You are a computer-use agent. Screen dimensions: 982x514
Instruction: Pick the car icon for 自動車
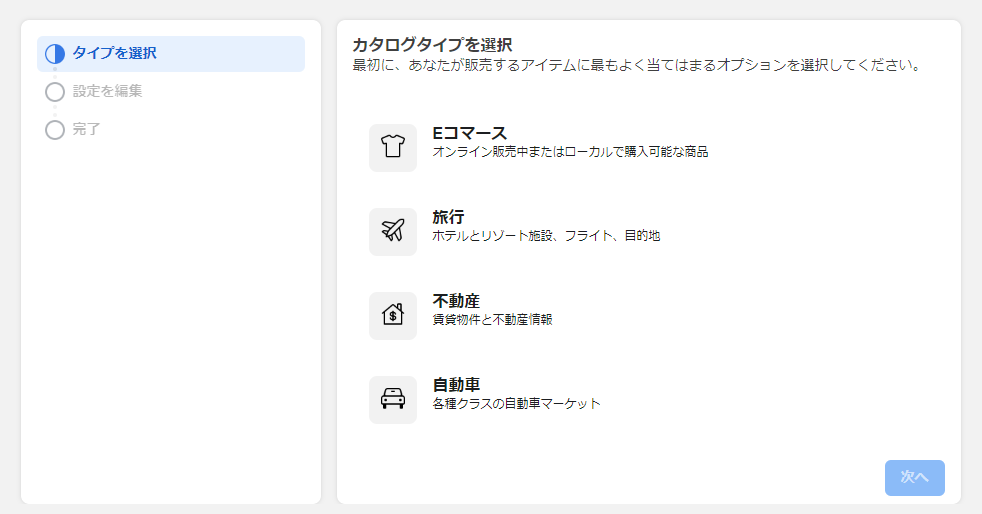[393, 399]
